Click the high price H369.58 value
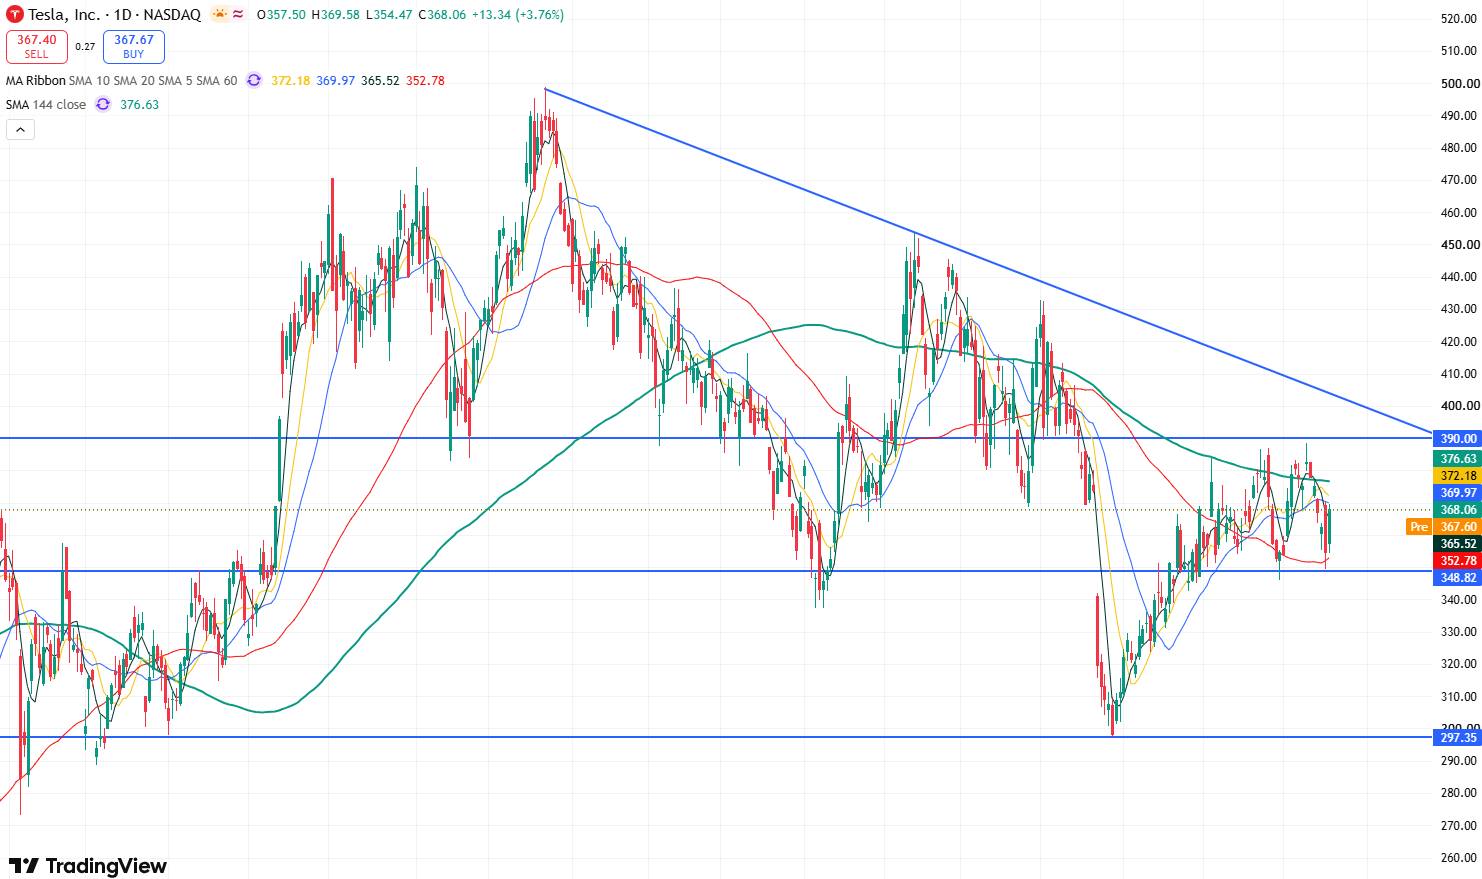 335,15
